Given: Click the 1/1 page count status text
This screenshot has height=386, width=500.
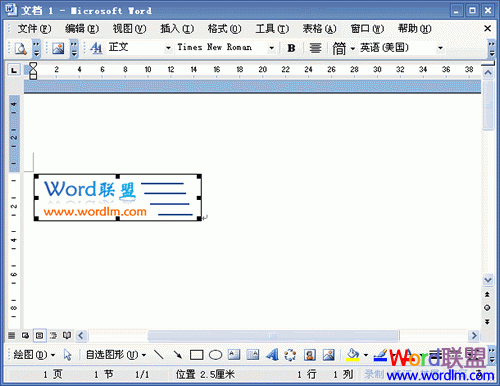Looking at the screenshot, I should [x=142, y=375].
